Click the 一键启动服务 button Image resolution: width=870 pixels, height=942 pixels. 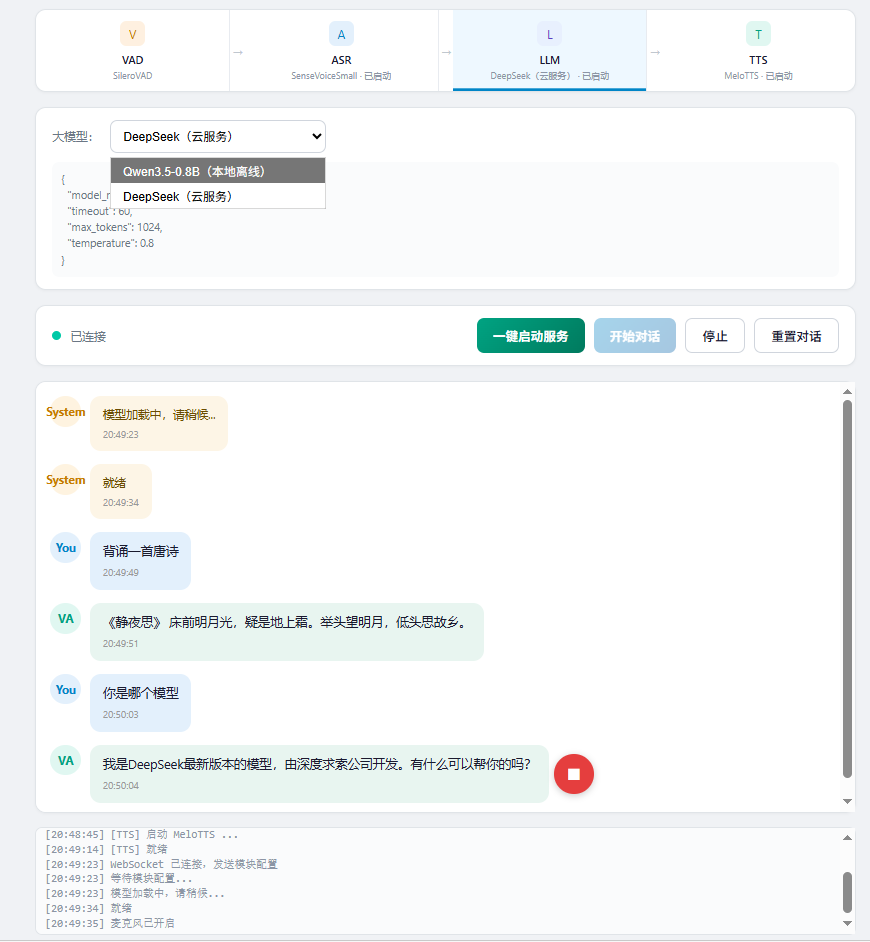click(x=531, y=336)
